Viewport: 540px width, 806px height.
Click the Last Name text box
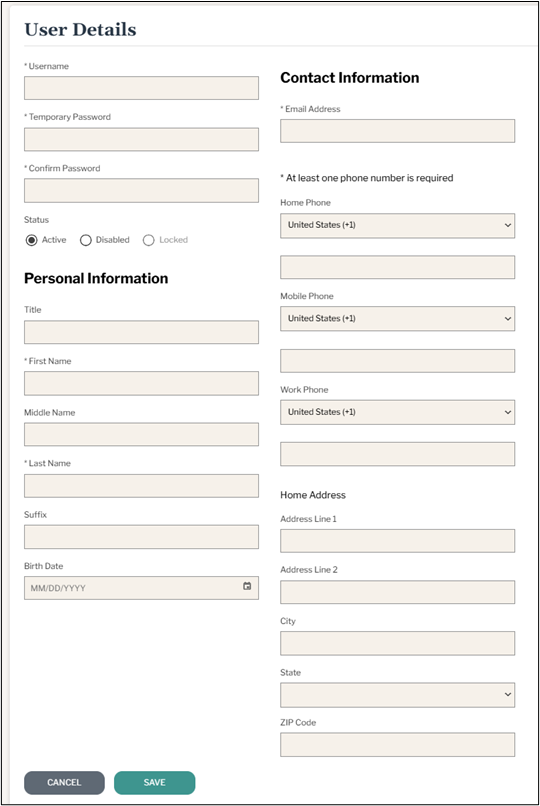point(141,486)
